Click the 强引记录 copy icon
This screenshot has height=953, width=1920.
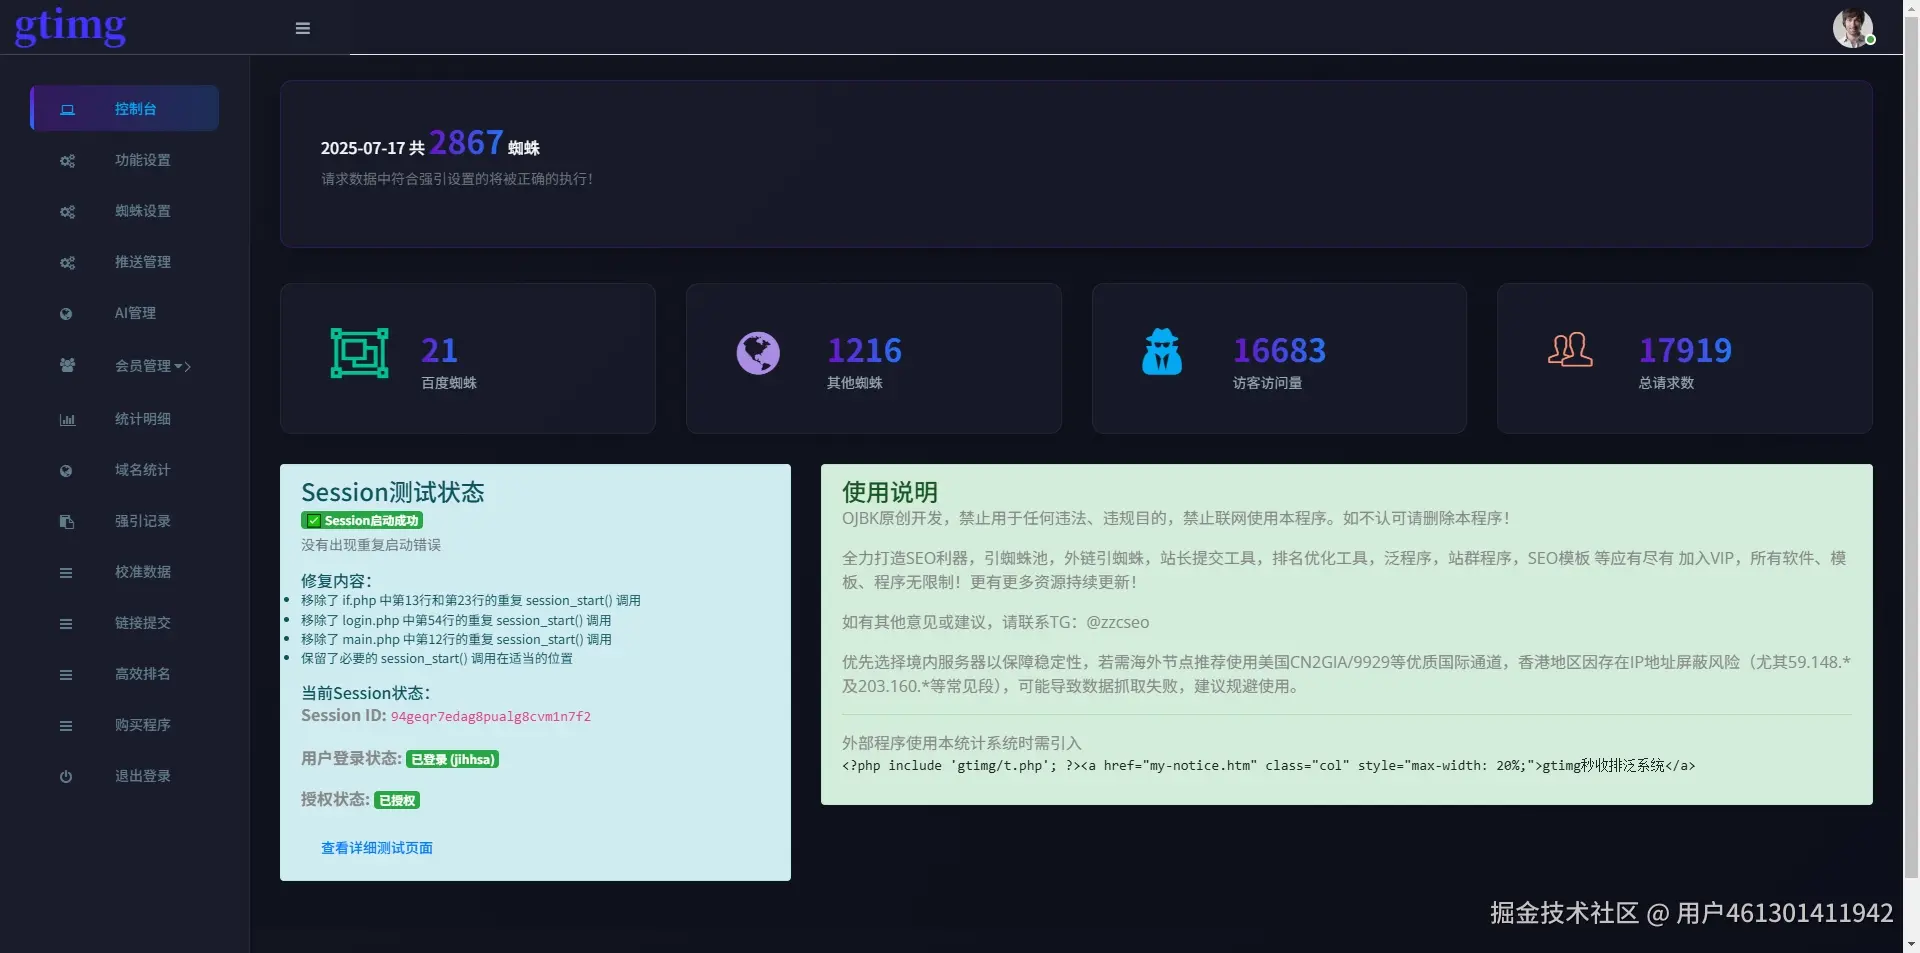(66, 521)
